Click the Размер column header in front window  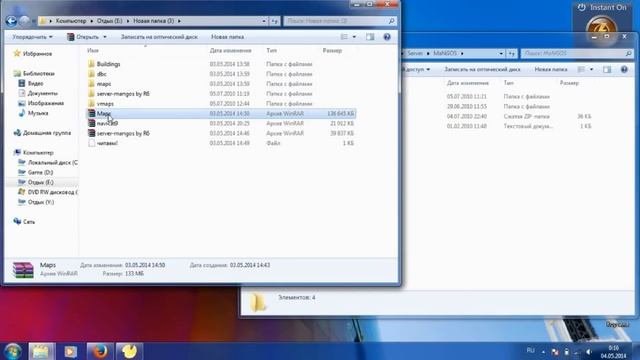coord(332,51)
